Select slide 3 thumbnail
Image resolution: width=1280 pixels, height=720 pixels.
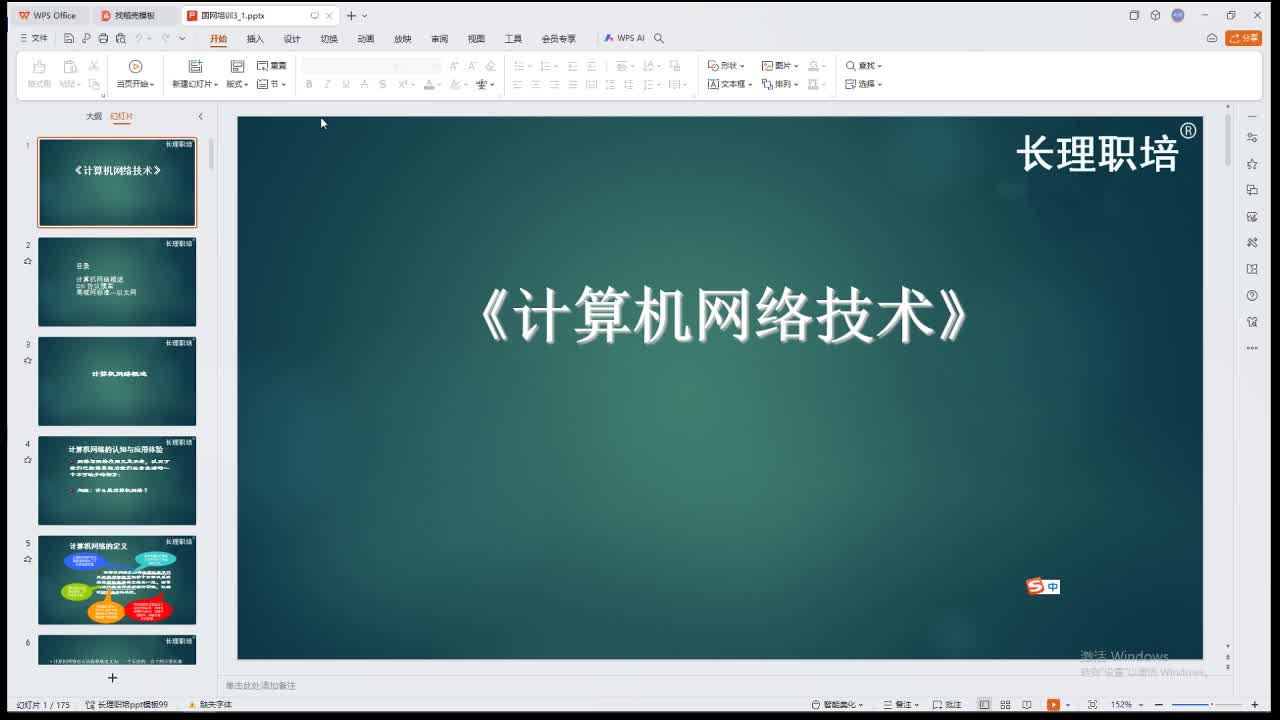coord(117,381)
